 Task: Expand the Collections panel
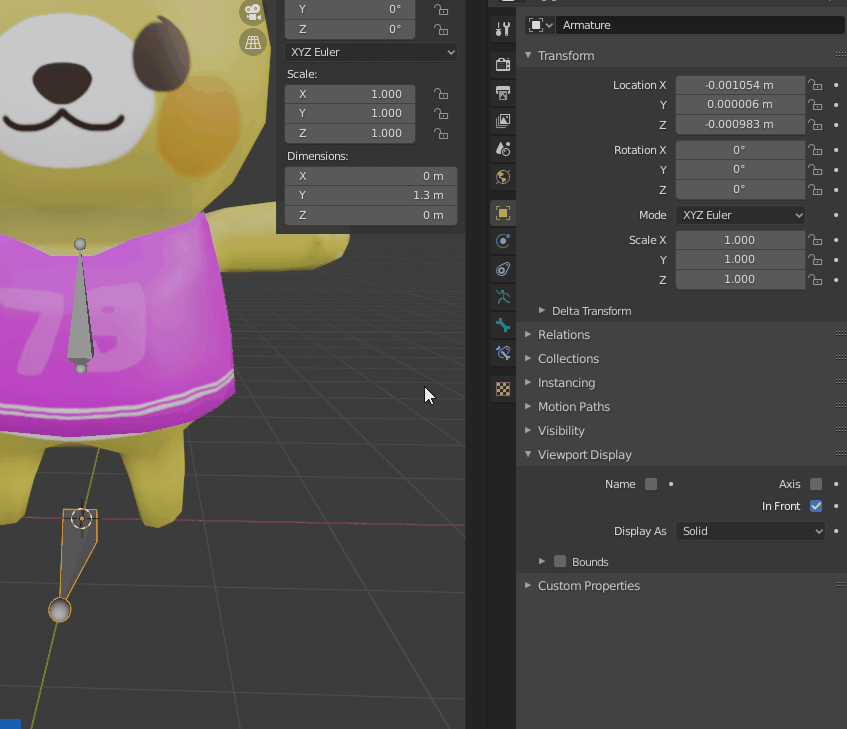tap(528, 359)
